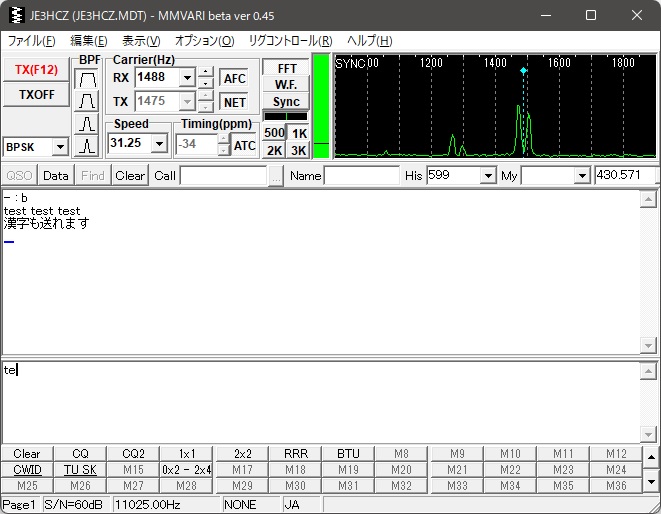661x514 pixels.
Task: Select the widest BPF filter shape icon
Action: (x=88, y=78)
